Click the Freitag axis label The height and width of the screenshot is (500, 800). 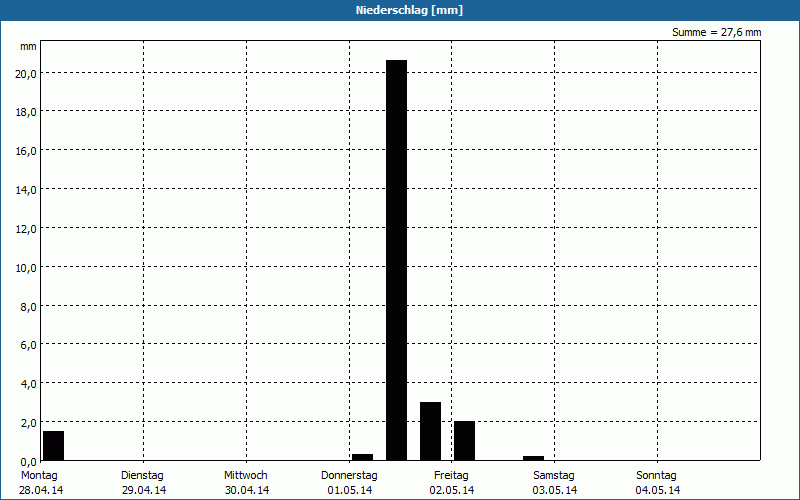pyautogui.click(x=451, y=476)
